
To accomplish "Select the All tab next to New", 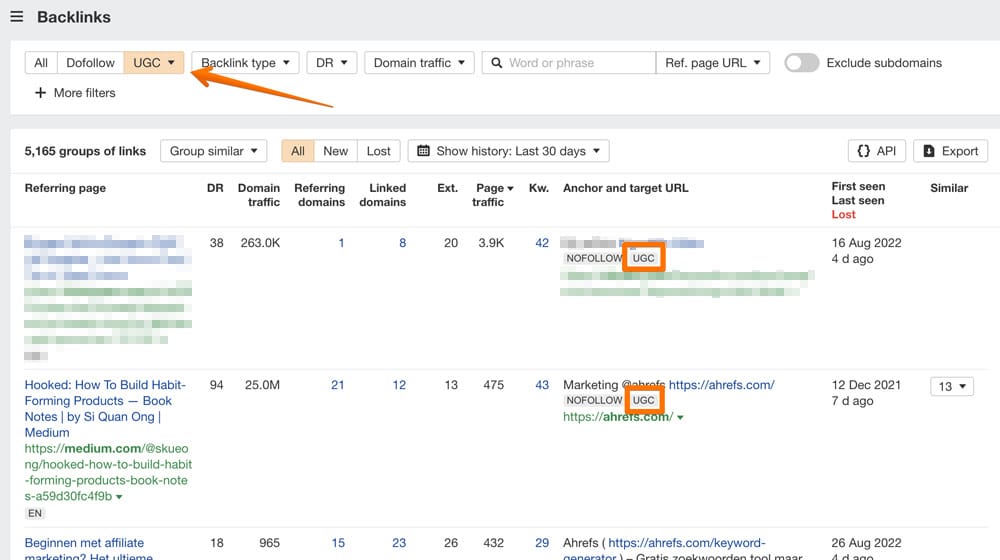I will [x=298, y=151].
